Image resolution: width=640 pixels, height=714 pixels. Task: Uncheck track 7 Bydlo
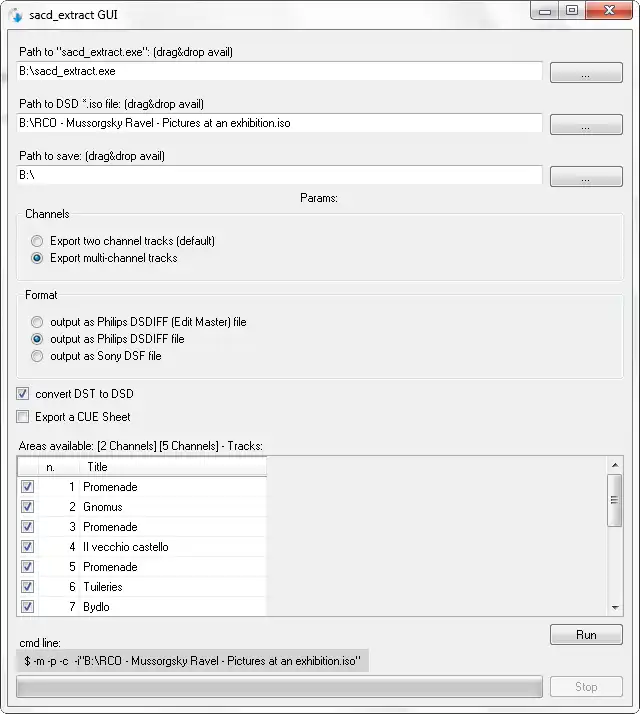[27, 607]
